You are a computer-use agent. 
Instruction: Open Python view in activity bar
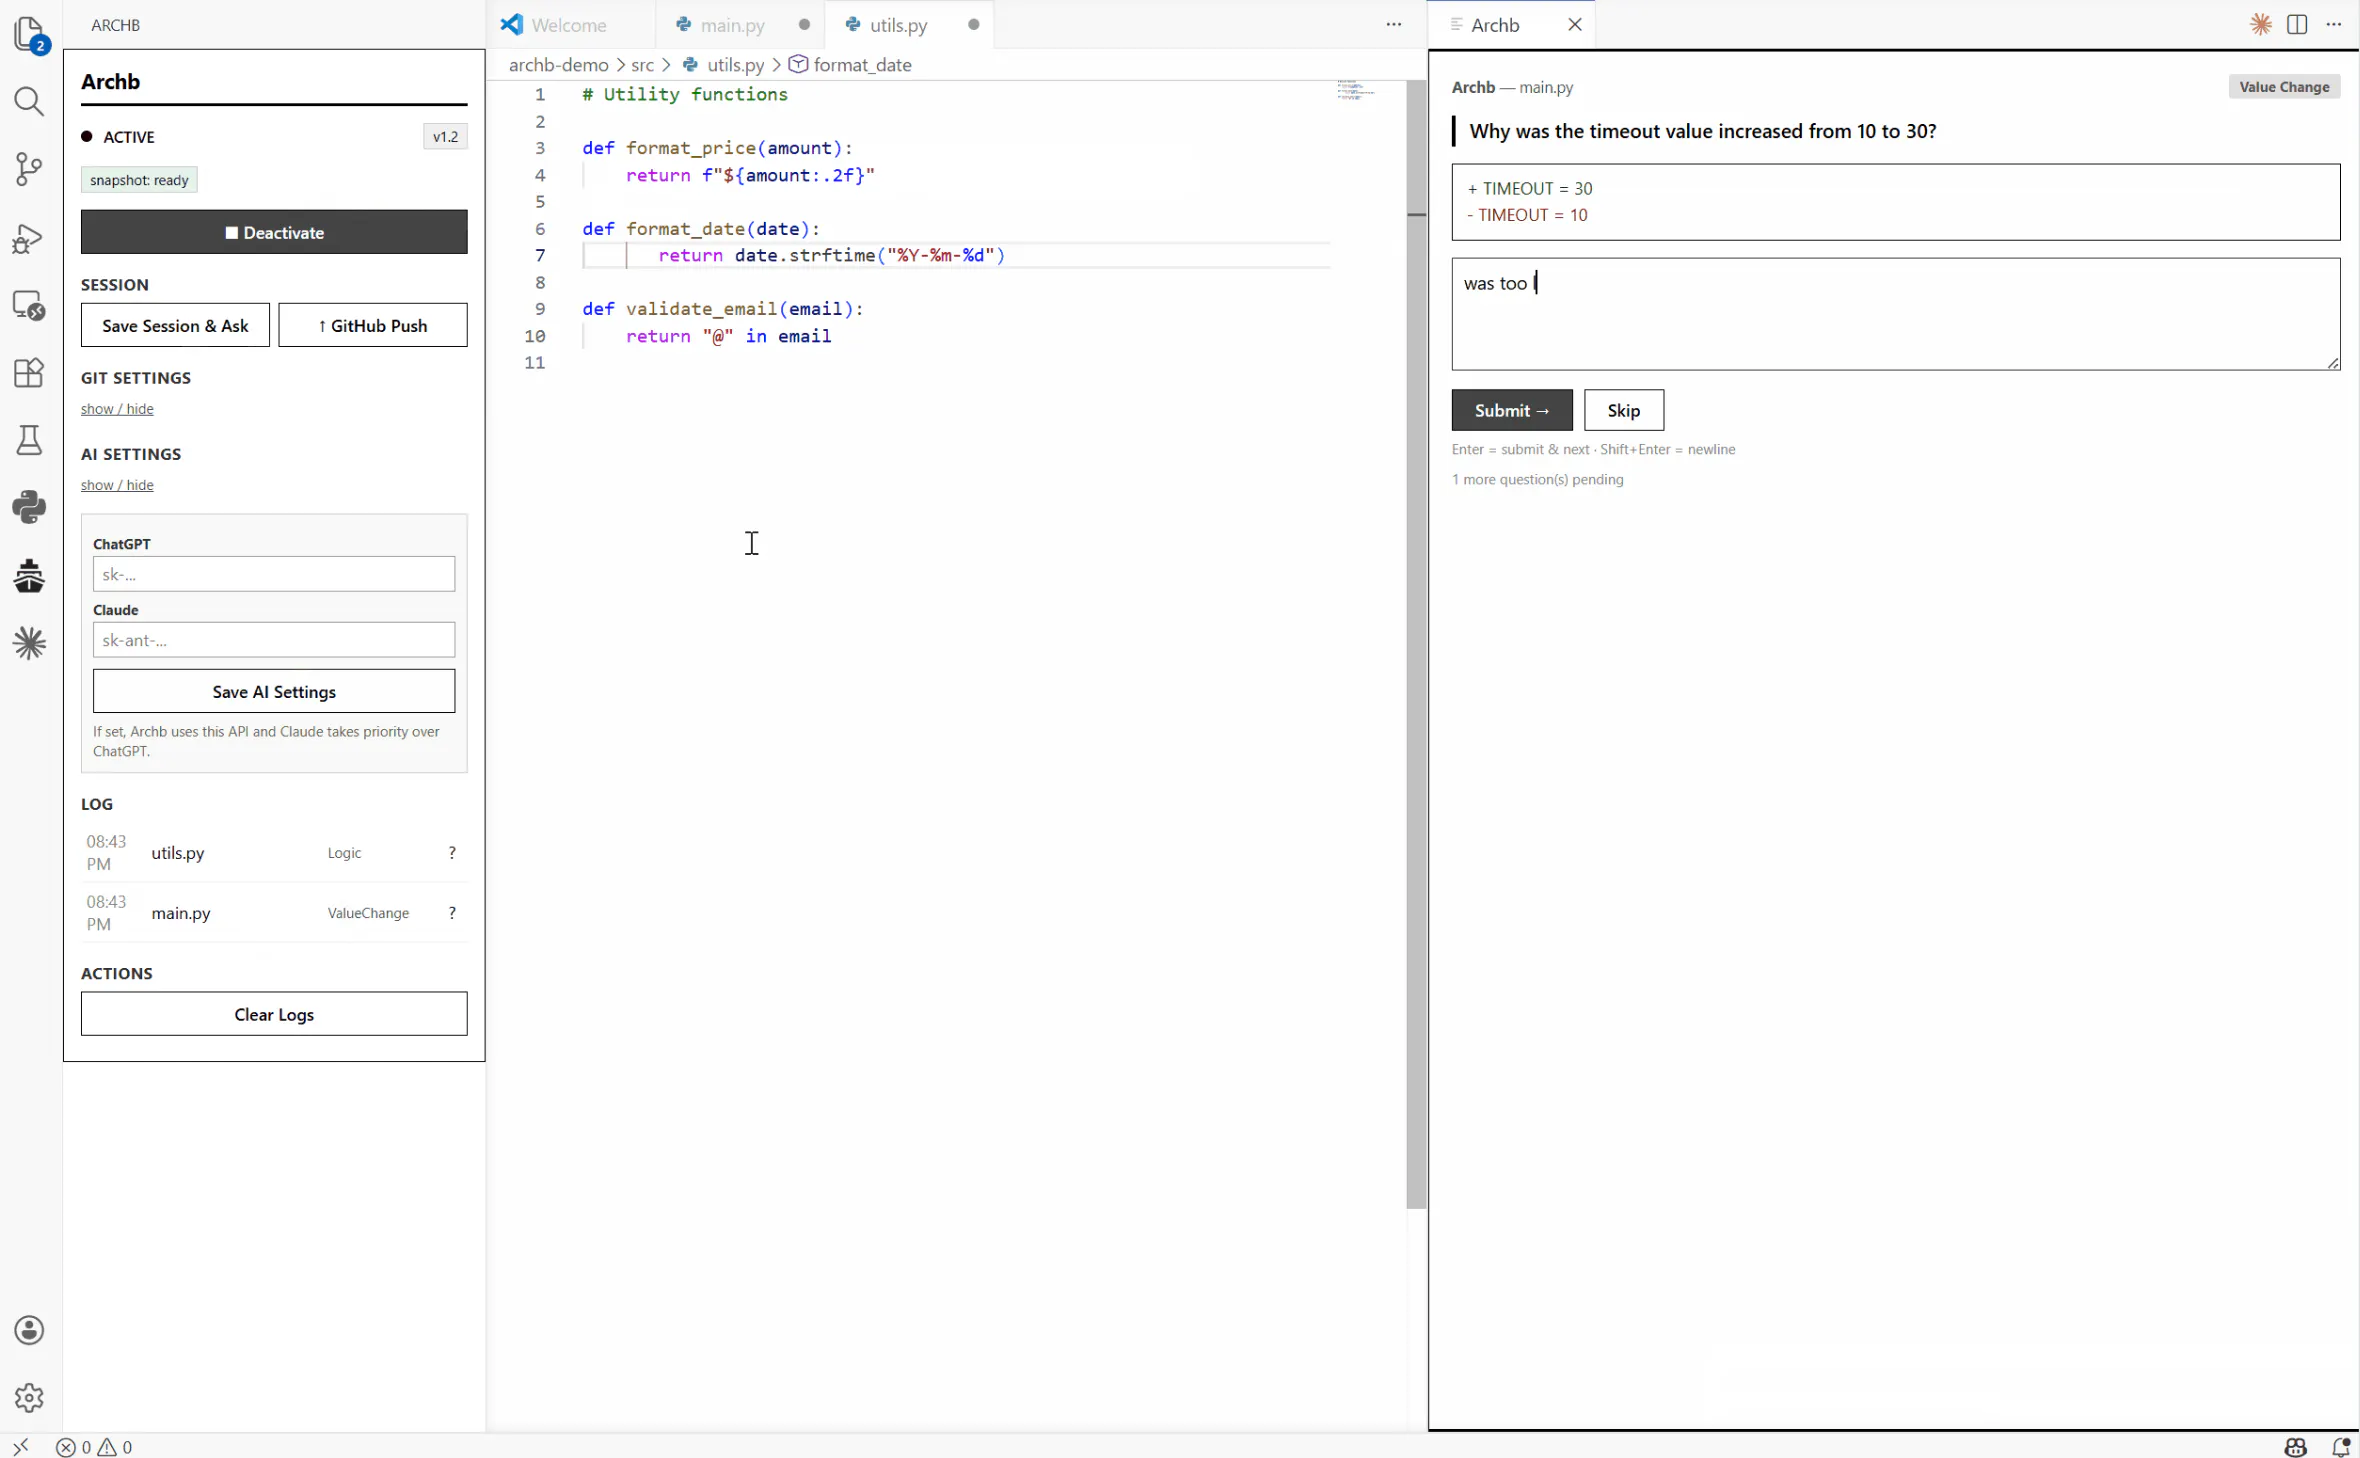(29, 508)
